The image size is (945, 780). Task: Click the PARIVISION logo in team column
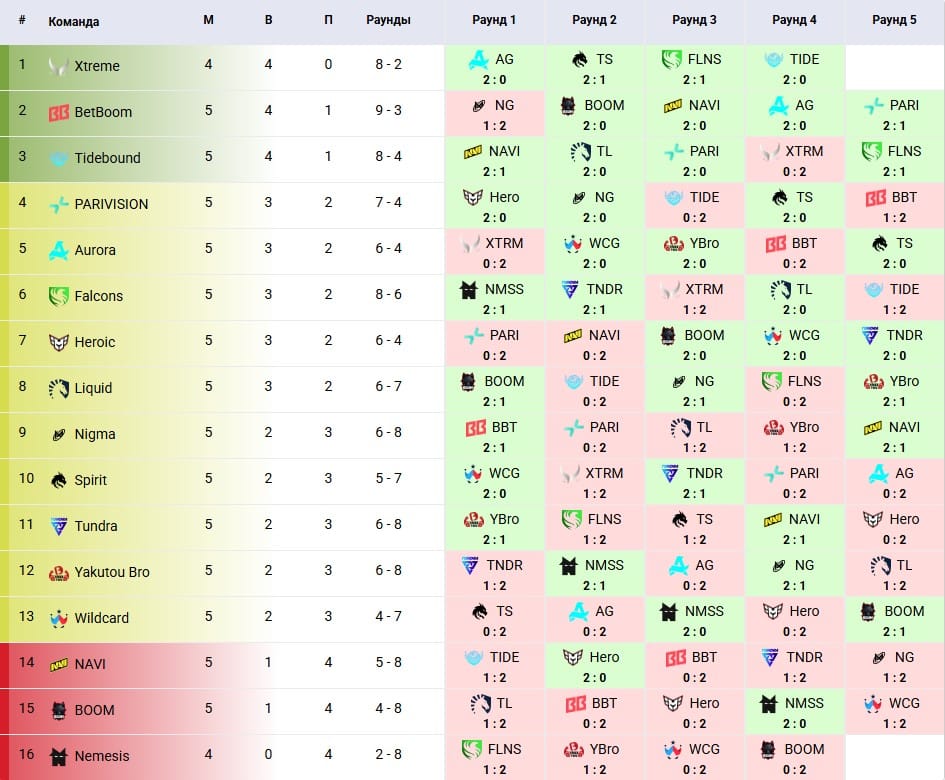[59, 204]
